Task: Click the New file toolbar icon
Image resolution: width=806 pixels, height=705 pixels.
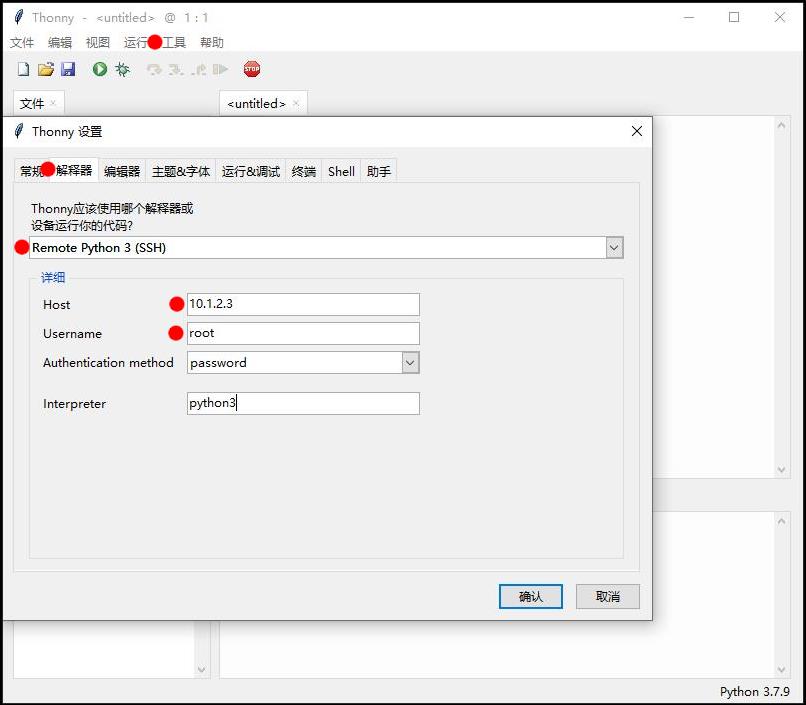Action: tap(23, 69)
